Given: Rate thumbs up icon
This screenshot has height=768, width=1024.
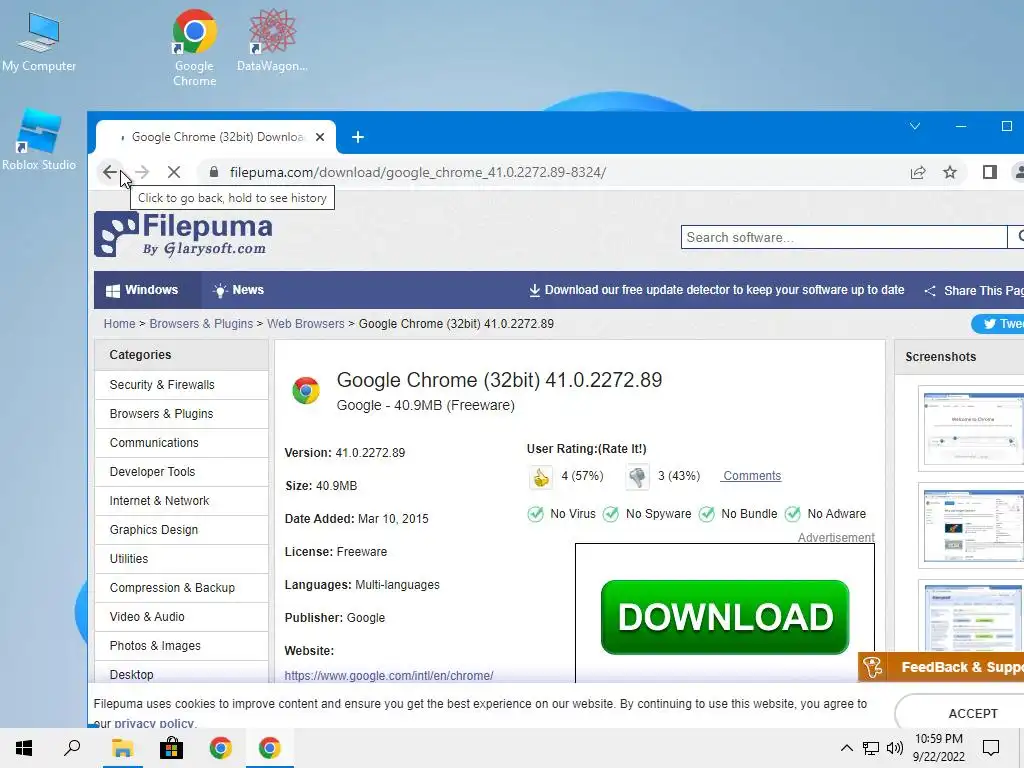Looking at the screenshot, I should (x=541, y=477).
